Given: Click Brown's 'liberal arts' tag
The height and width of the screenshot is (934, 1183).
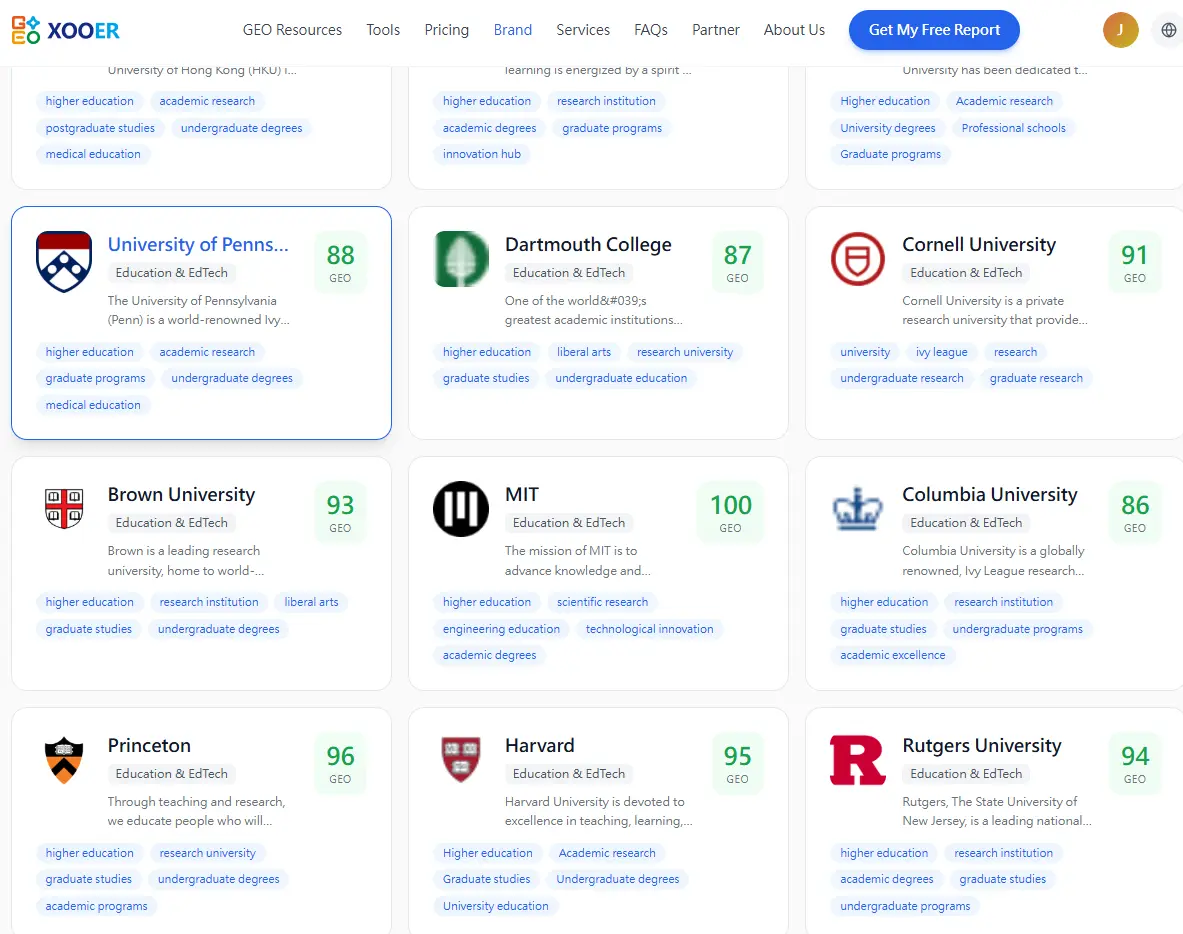Looking at the screenshot, I should 311,602.
